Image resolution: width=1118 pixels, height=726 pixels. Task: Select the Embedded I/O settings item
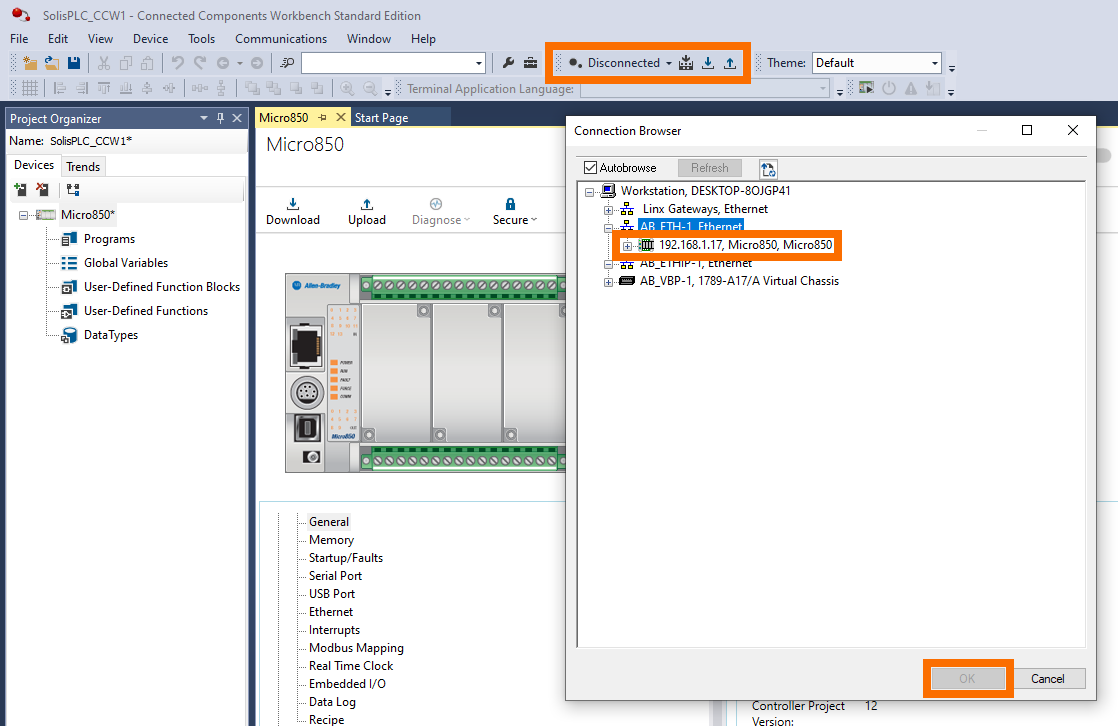click(x=347, y=684)
